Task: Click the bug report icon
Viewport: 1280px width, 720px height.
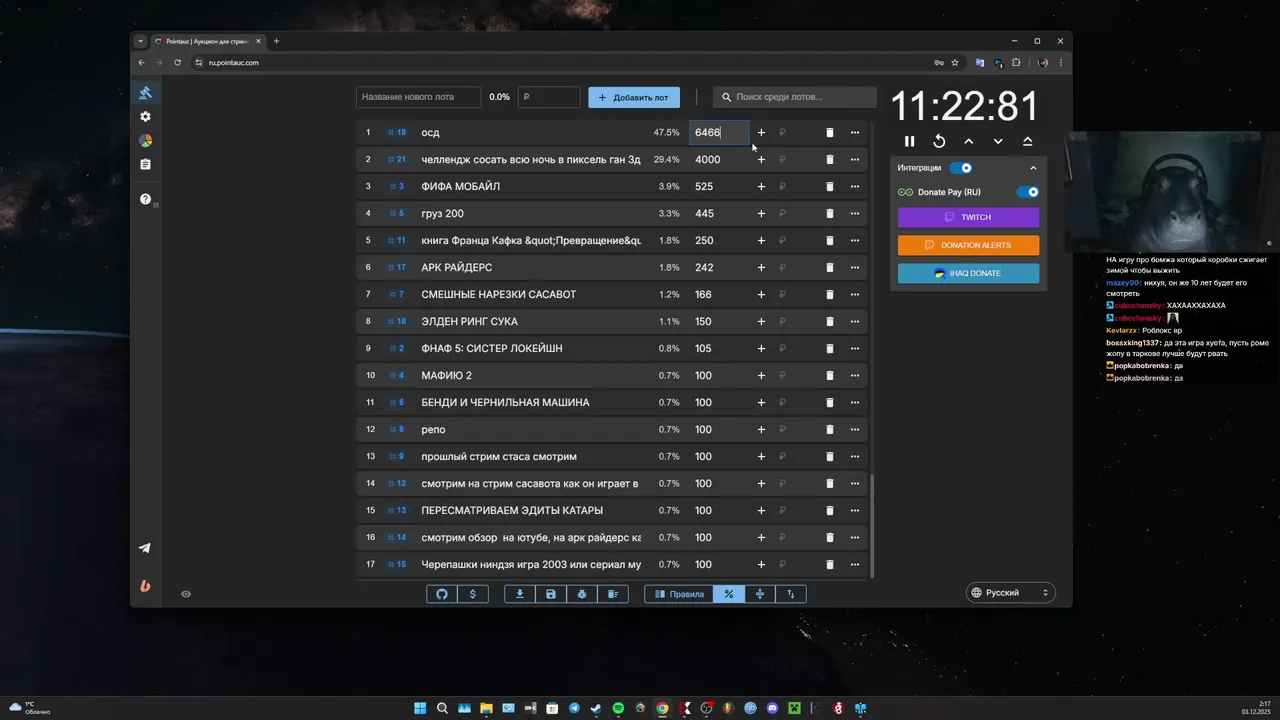Action: [x=582, y=594]
